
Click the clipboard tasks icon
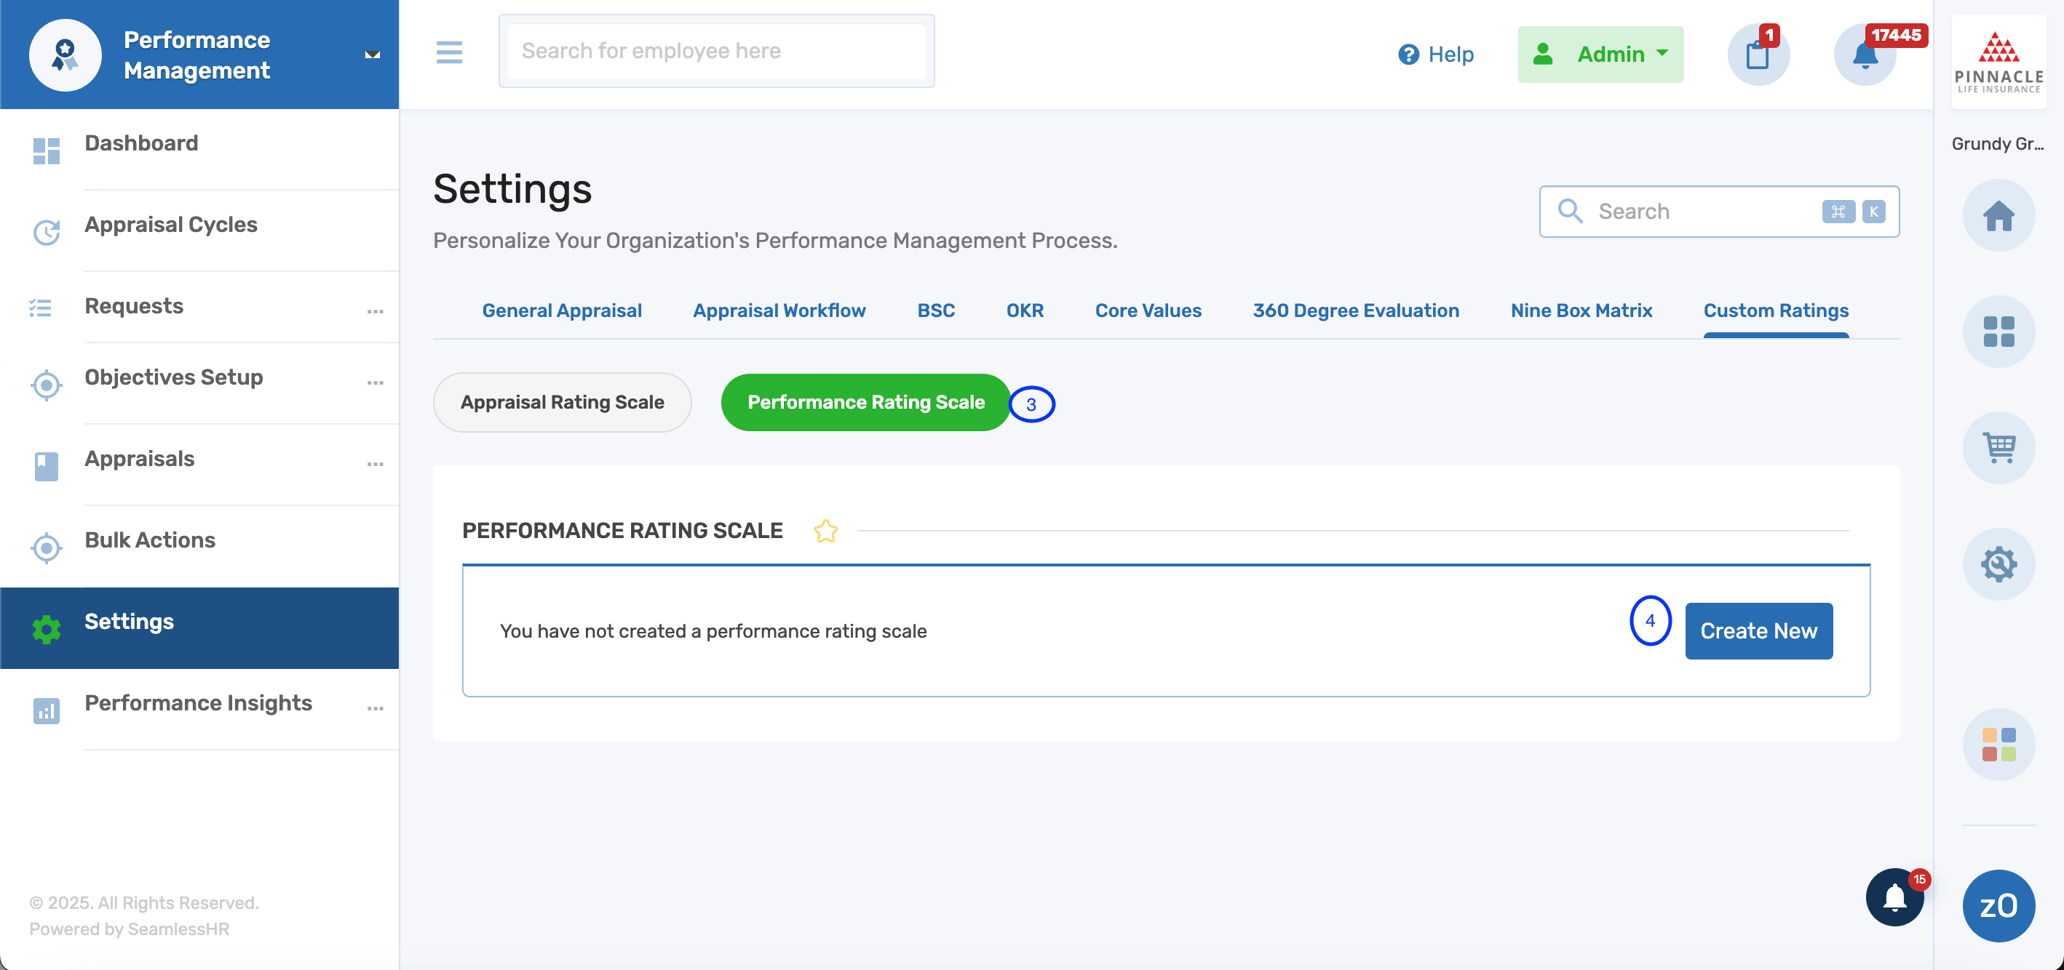(1758, 54)
